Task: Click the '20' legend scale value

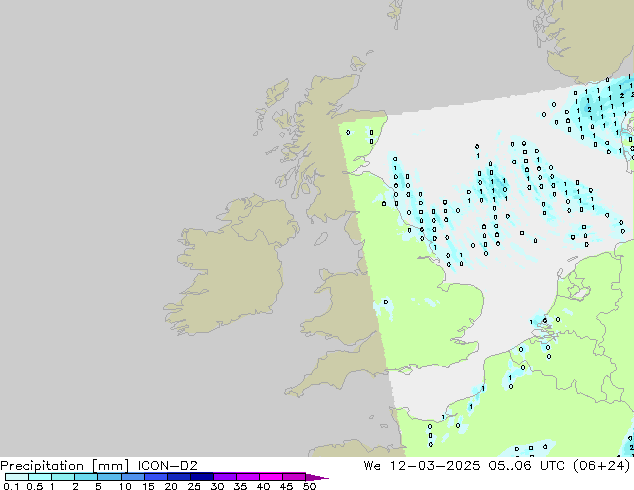Action: [171, 486]
